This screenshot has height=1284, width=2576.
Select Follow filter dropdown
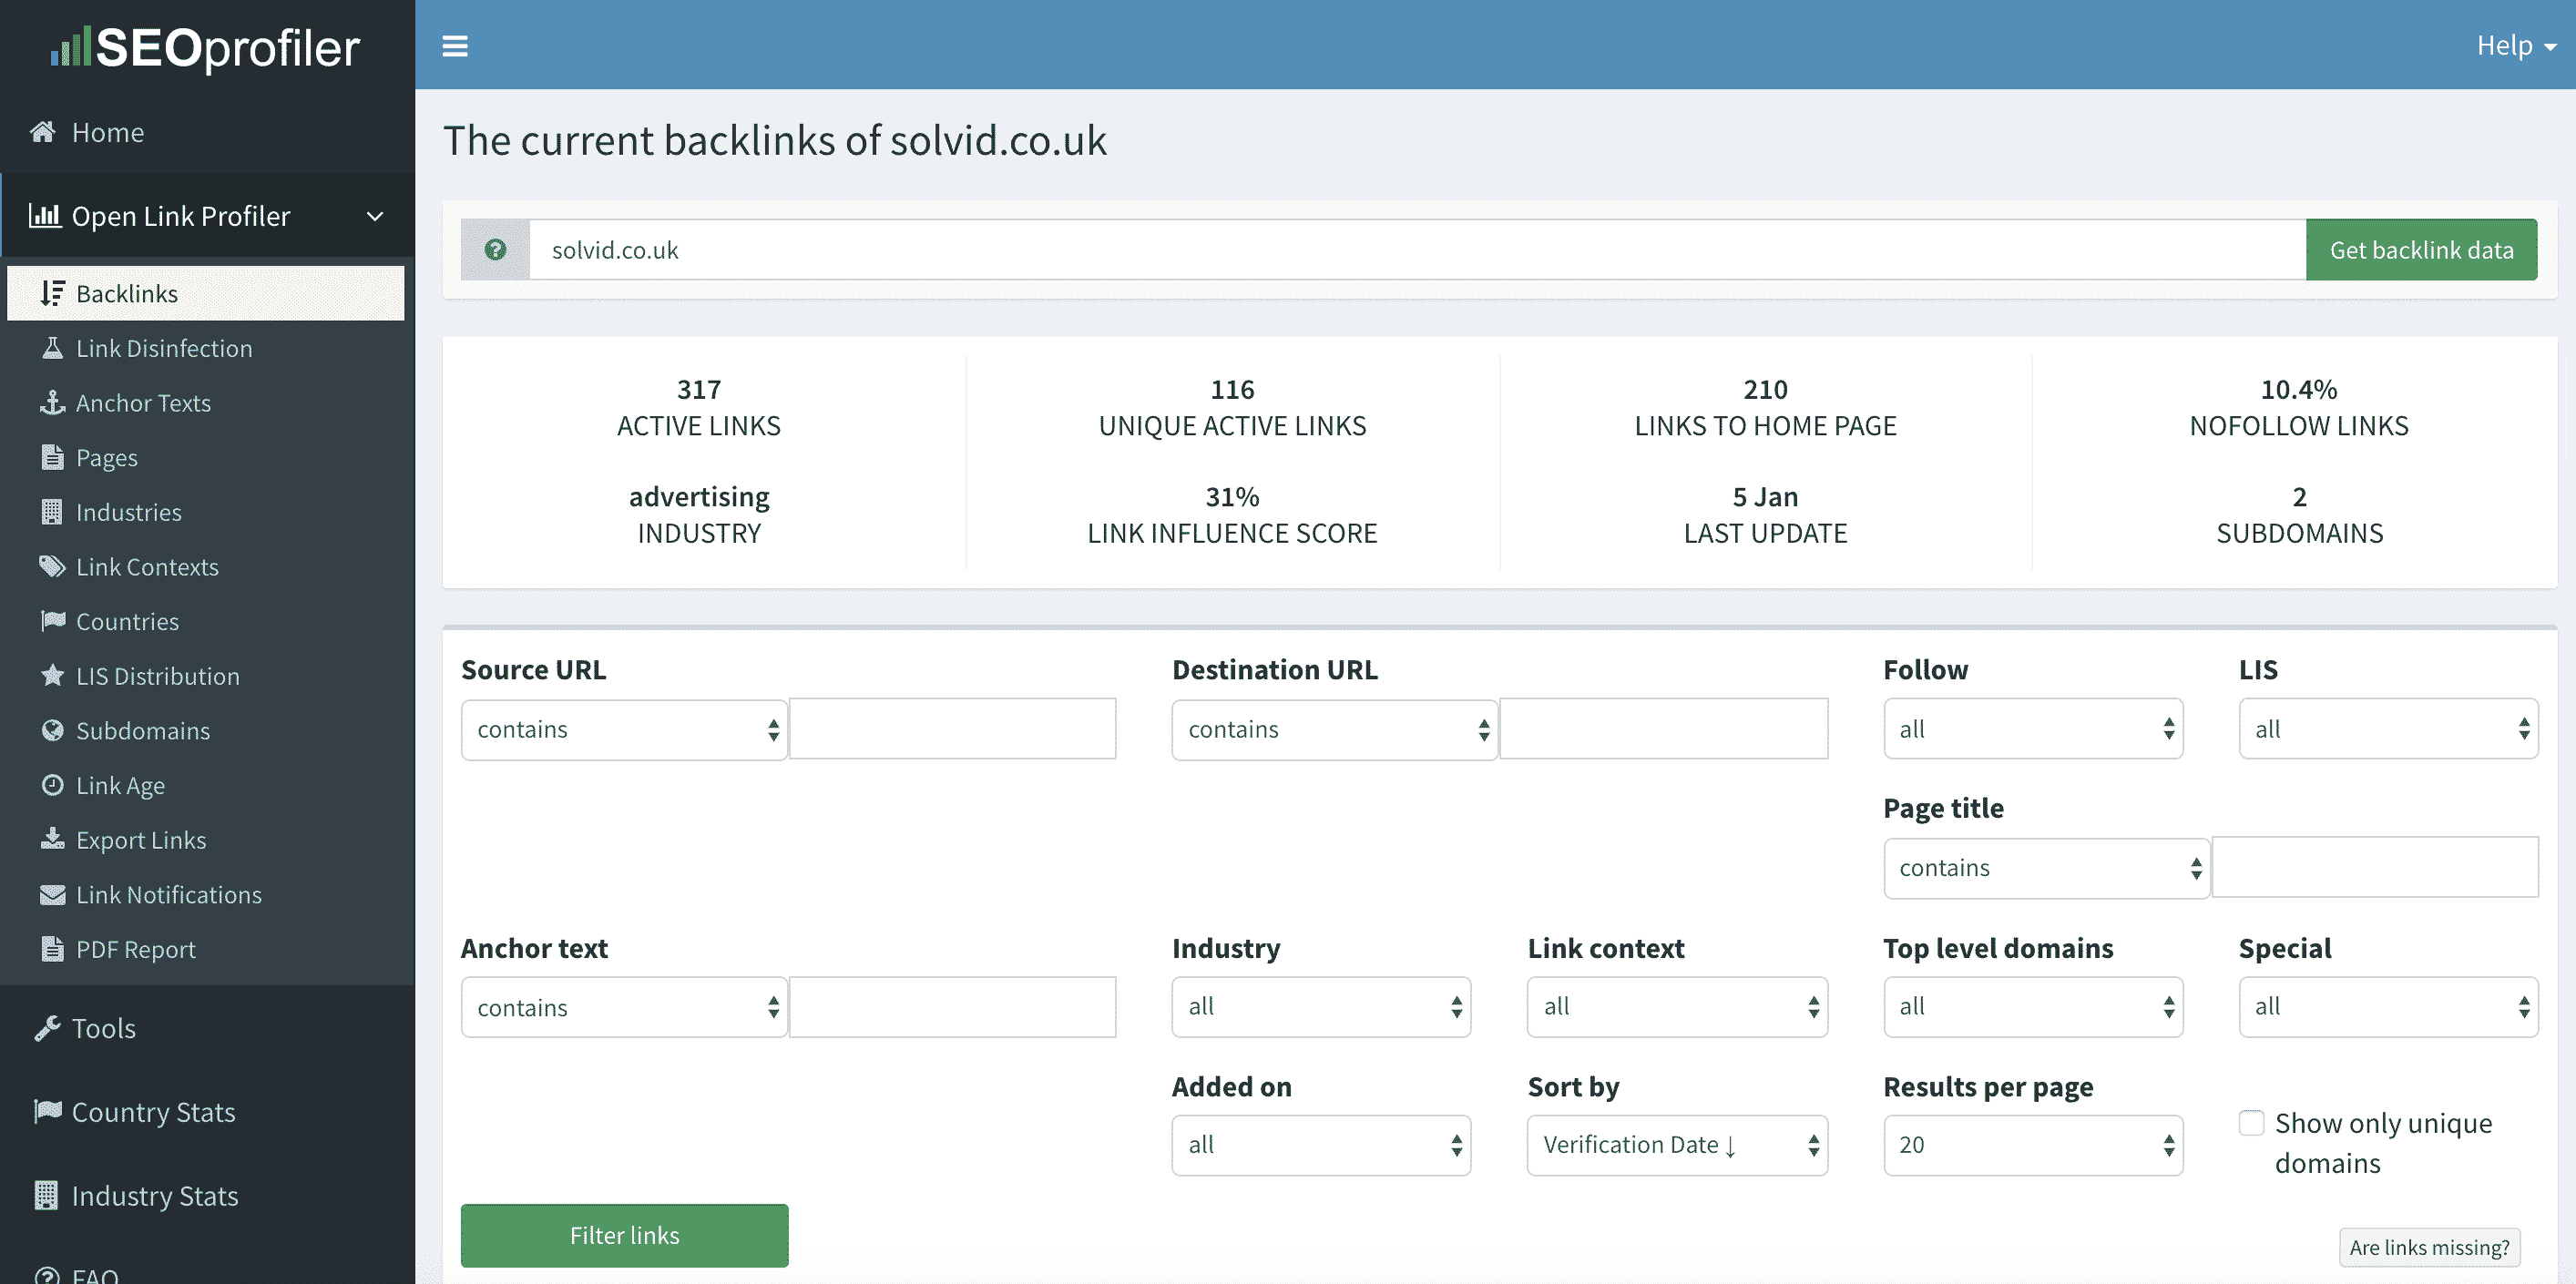[2030, 728]
